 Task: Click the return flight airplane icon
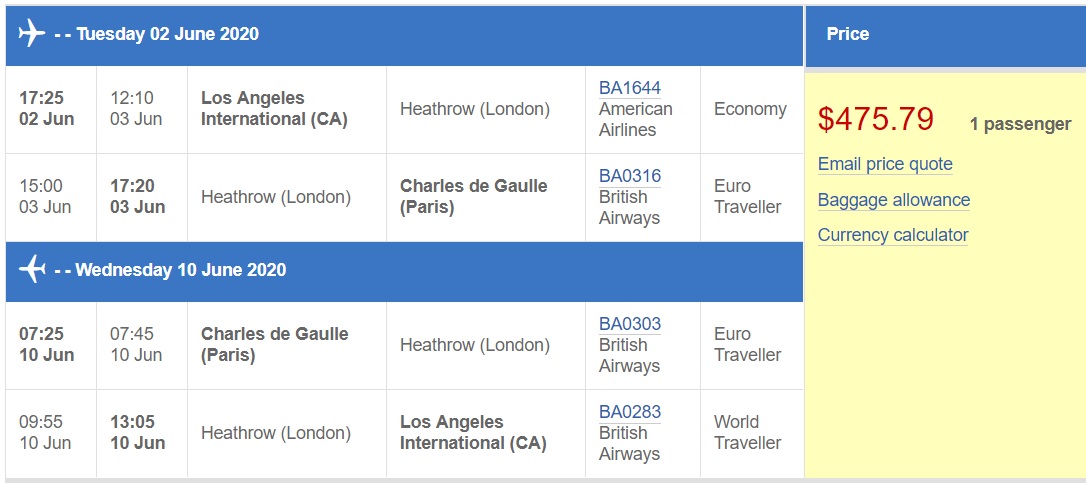(32, 270)
